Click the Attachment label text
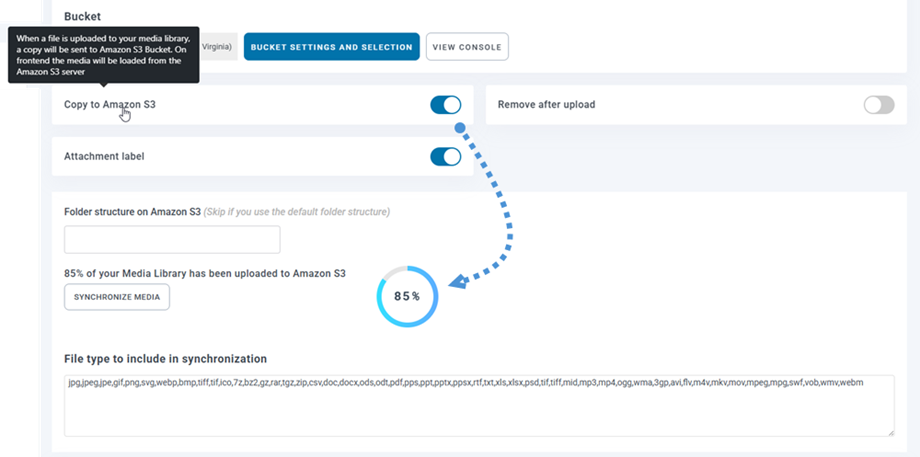920x457 pixels. click(x=104, y=157)
